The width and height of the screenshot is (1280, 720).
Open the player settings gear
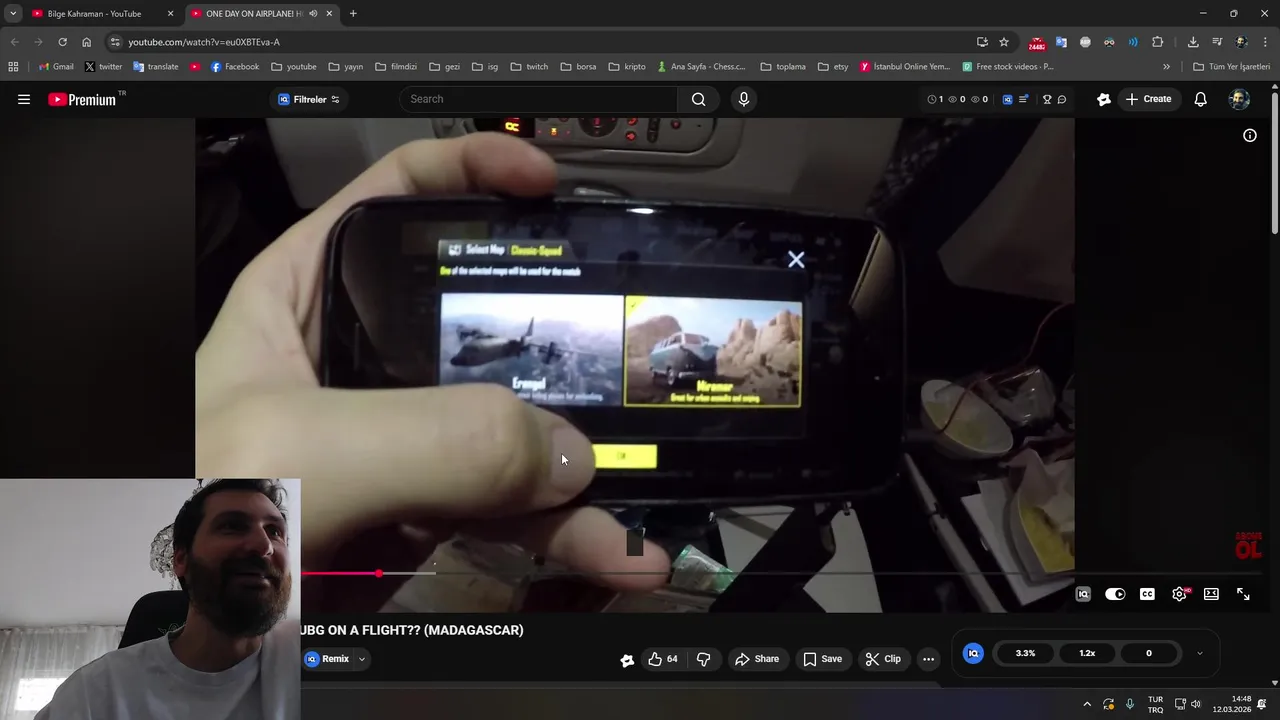[1179, 594]
